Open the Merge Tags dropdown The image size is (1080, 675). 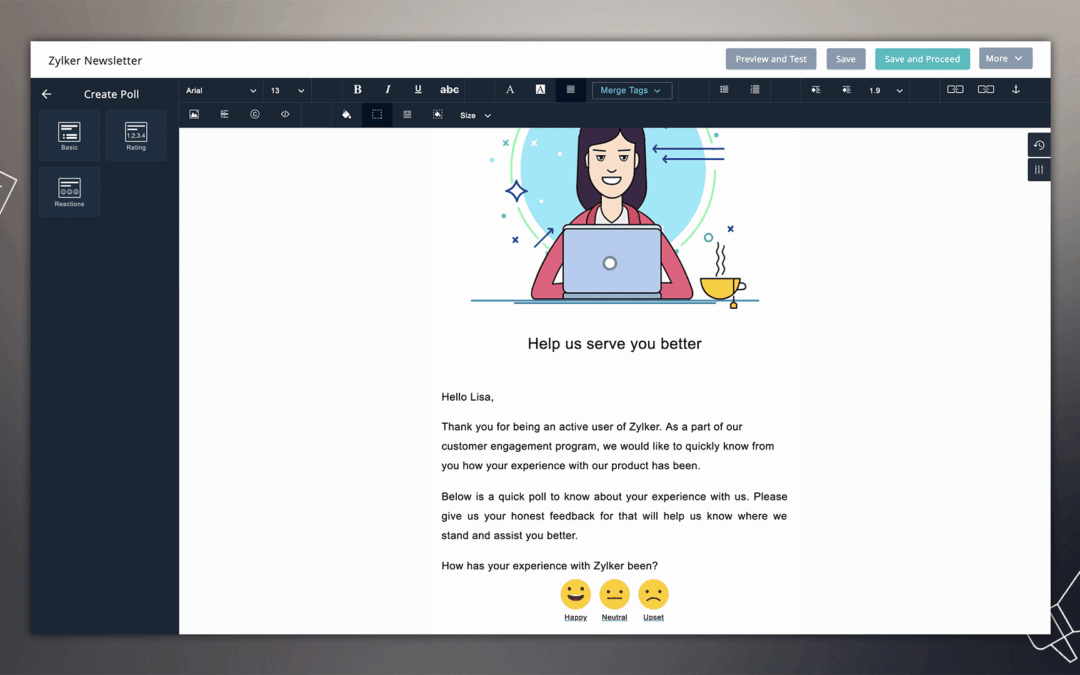632,90
